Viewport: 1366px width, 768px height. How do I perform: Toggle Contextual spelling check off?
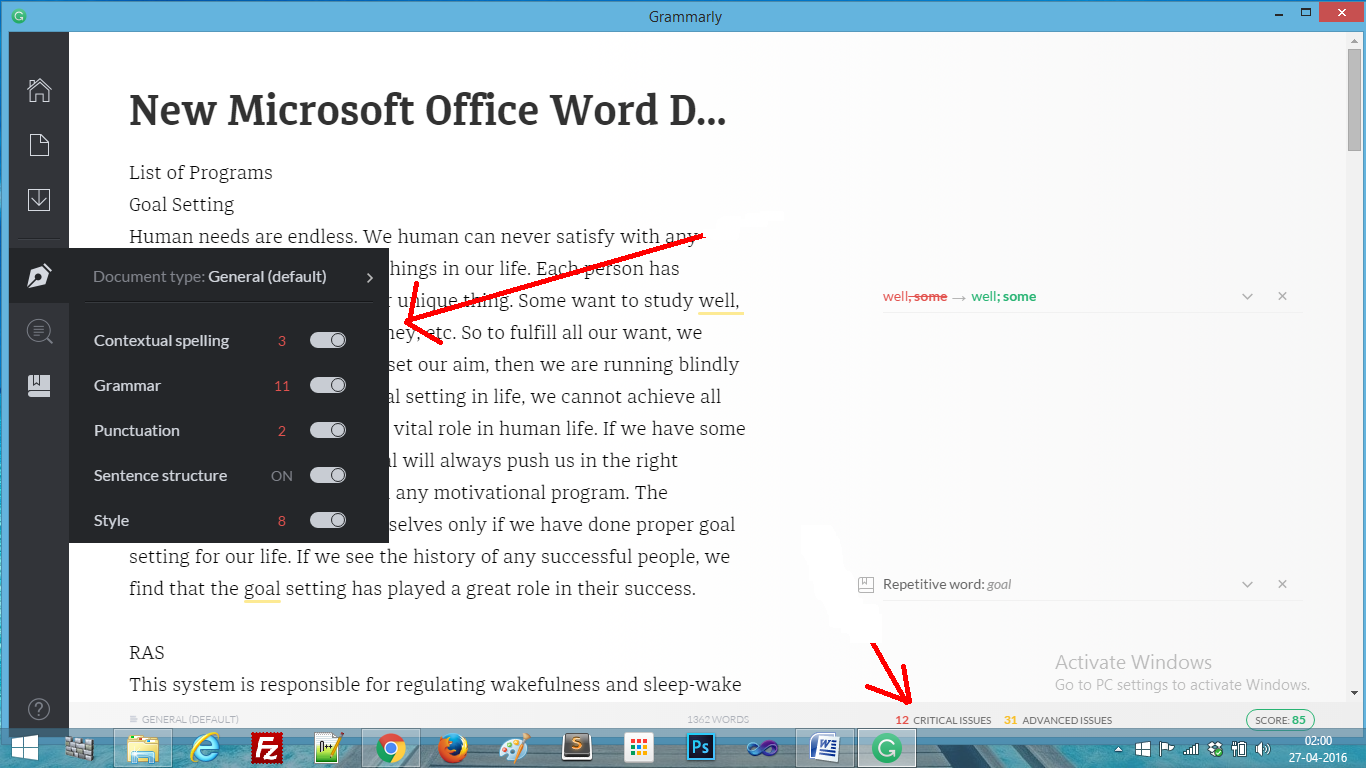pyautogui.click(x=328, y=340)
